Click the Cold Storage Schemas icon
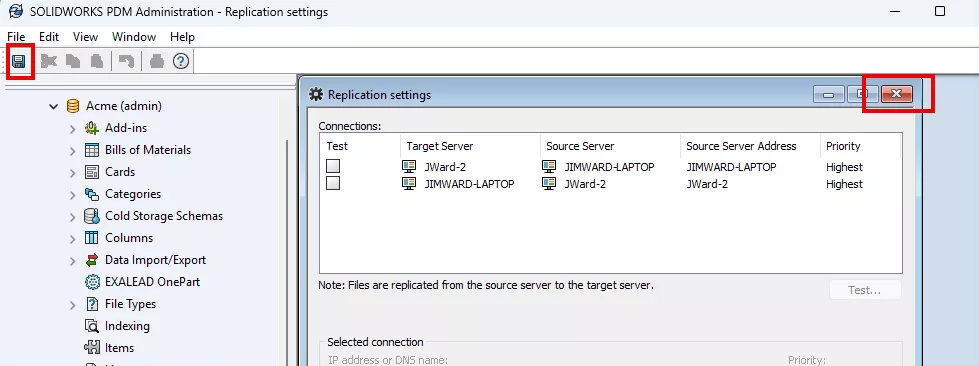The height and width of the screenshot is (366, 979). click(92, 216)
